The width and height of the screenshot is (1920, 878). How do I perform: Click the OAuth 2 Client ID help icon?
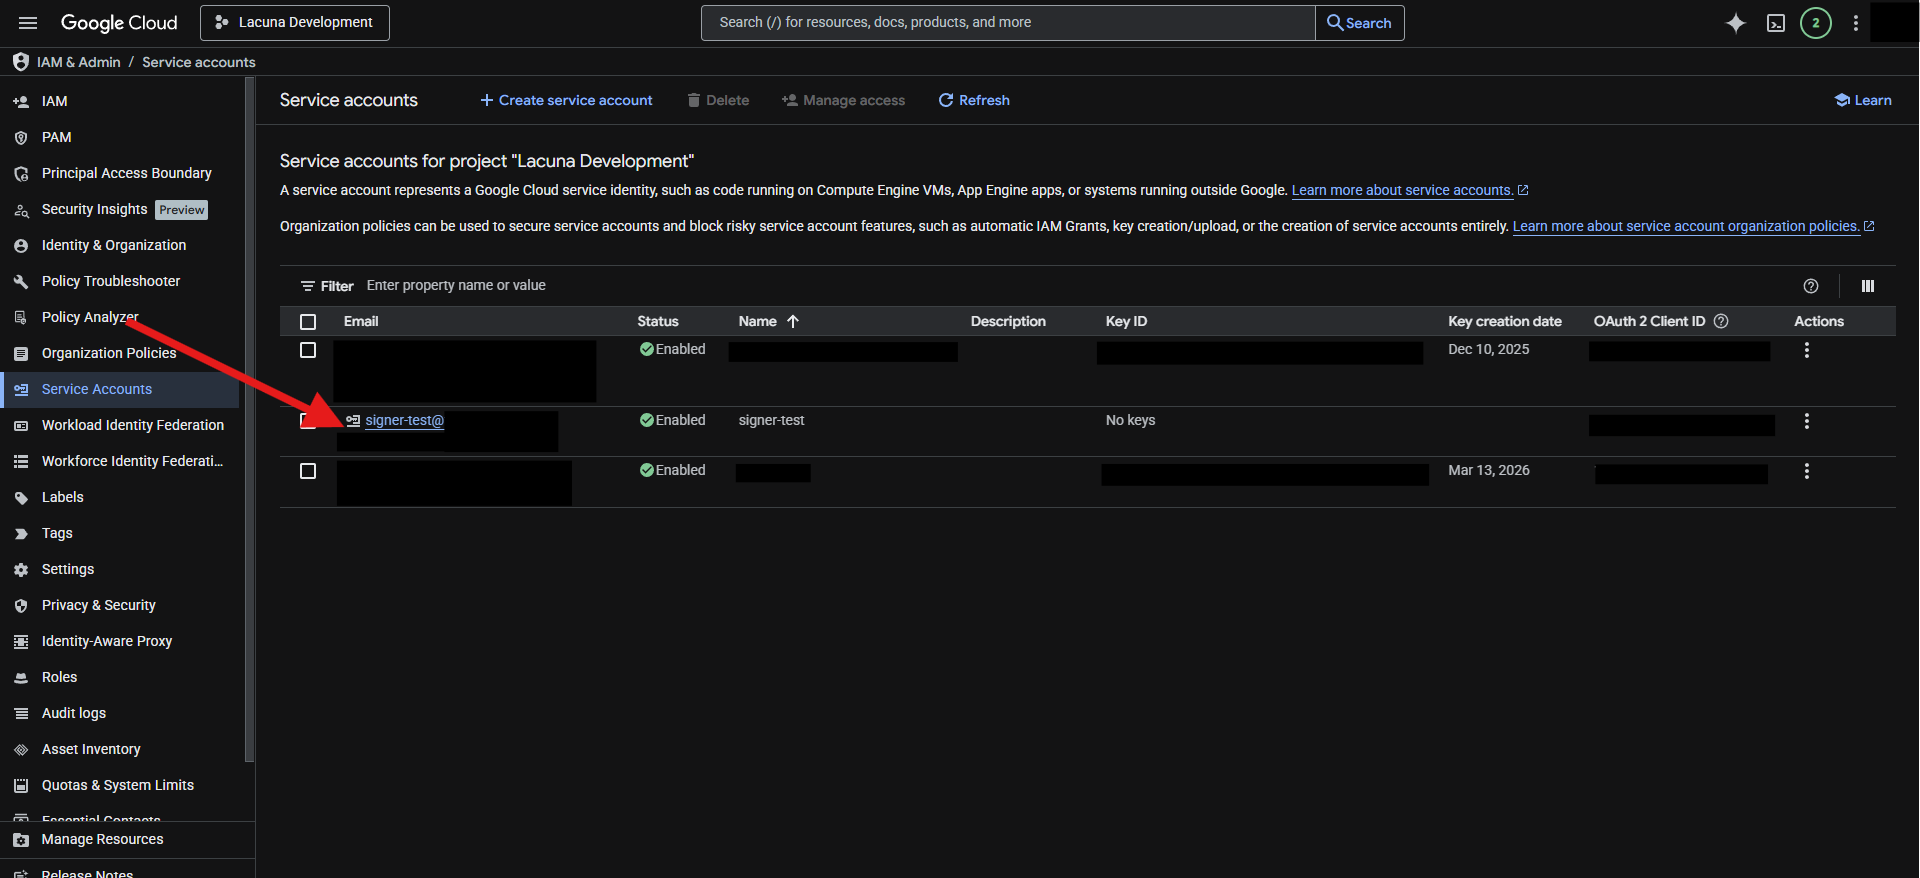click(x=1721, y=321)
